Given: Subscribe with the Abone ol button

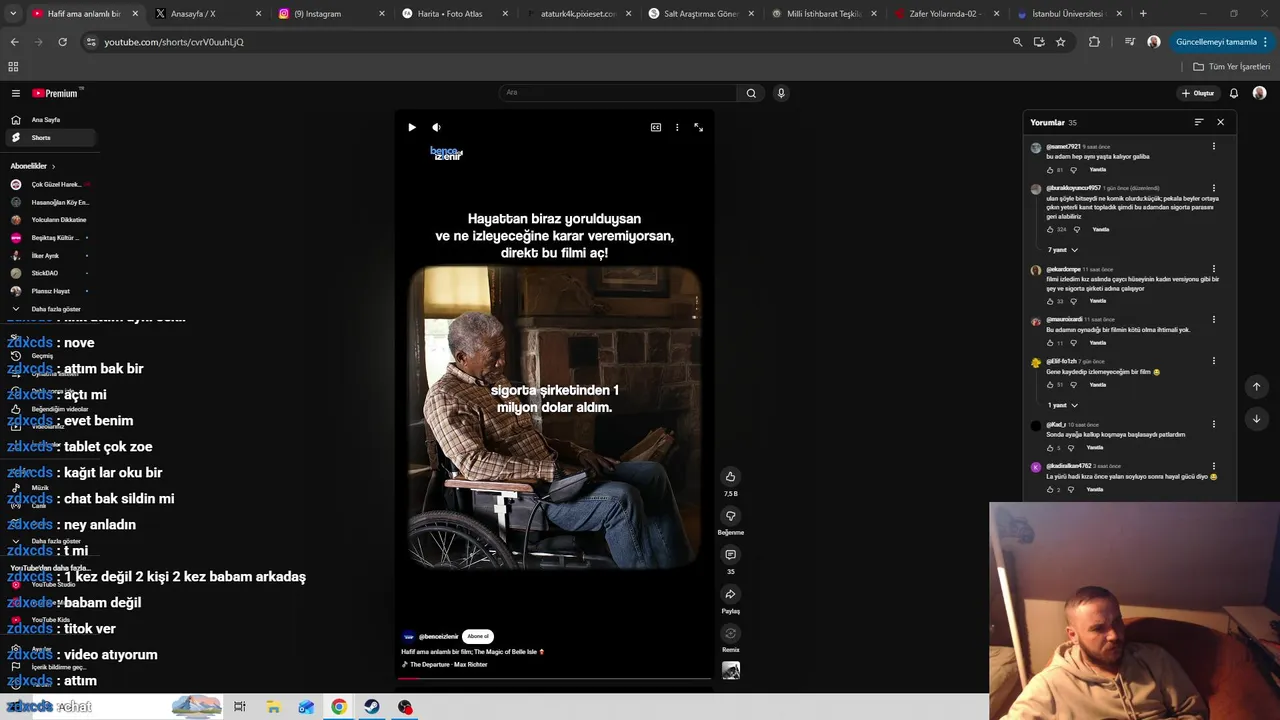Looking at the screenshot, I should tap(478, 636).
